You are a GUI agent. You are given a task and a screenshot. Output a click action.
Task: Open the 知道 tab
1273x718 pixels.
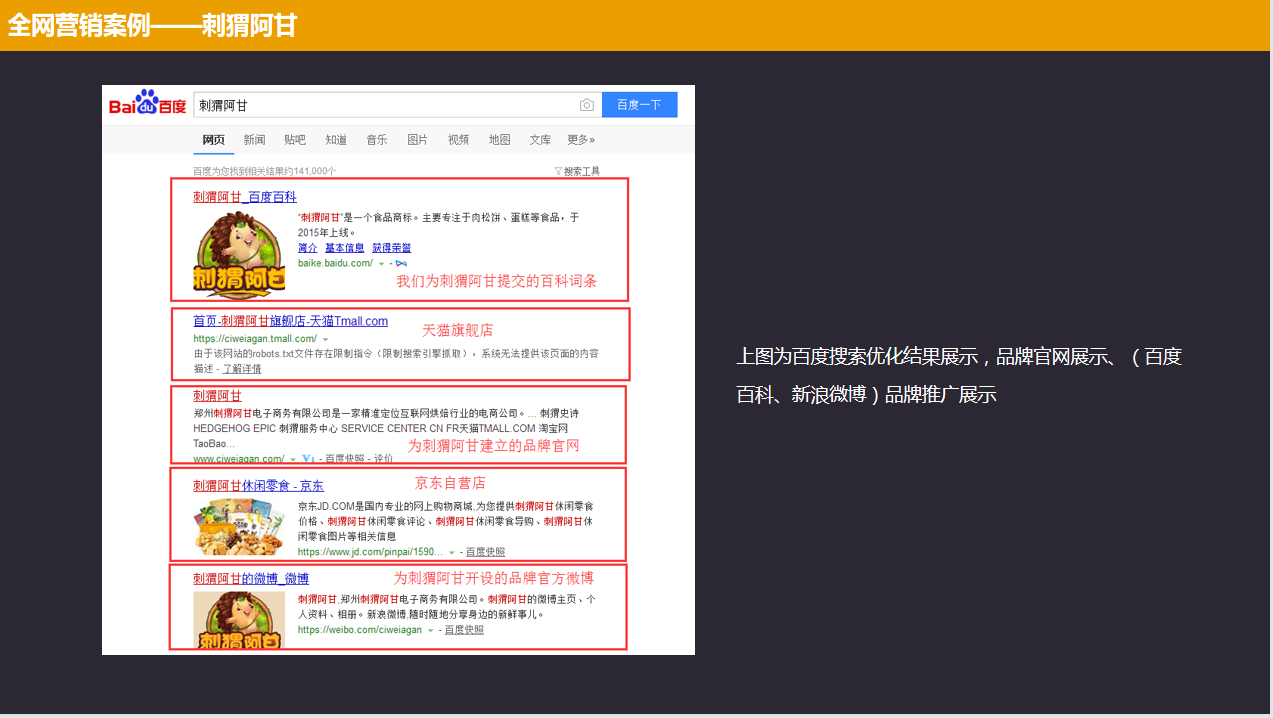(x=336, y=140)
